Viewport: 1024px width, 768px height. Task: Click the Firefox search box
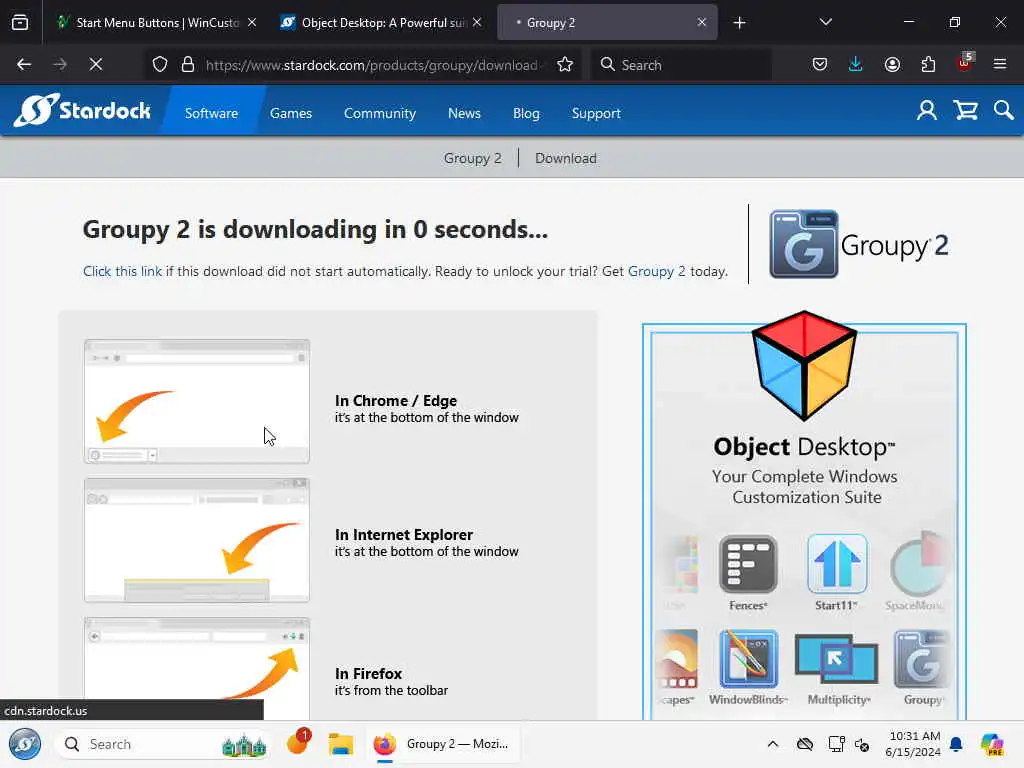click(x=681, y=65)
